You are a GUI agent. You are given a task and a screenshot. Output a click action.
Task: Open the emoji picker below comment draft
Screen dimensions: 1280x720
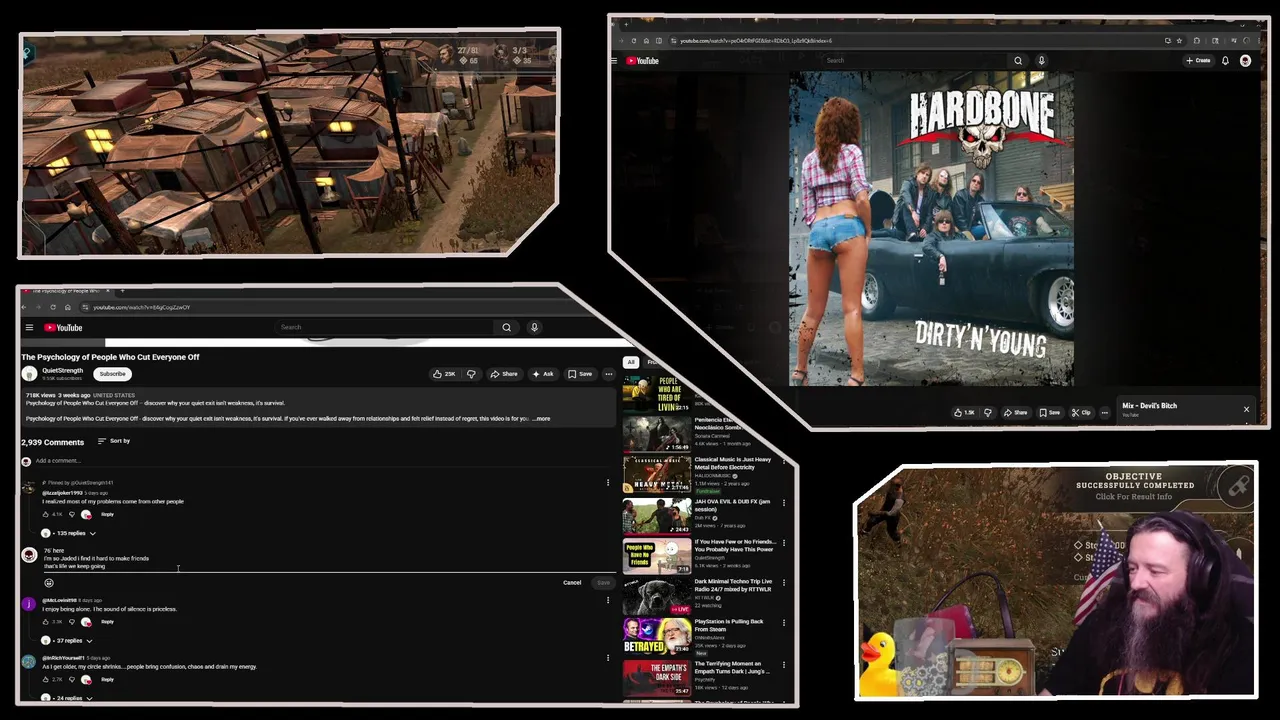(x=48, y=582)
